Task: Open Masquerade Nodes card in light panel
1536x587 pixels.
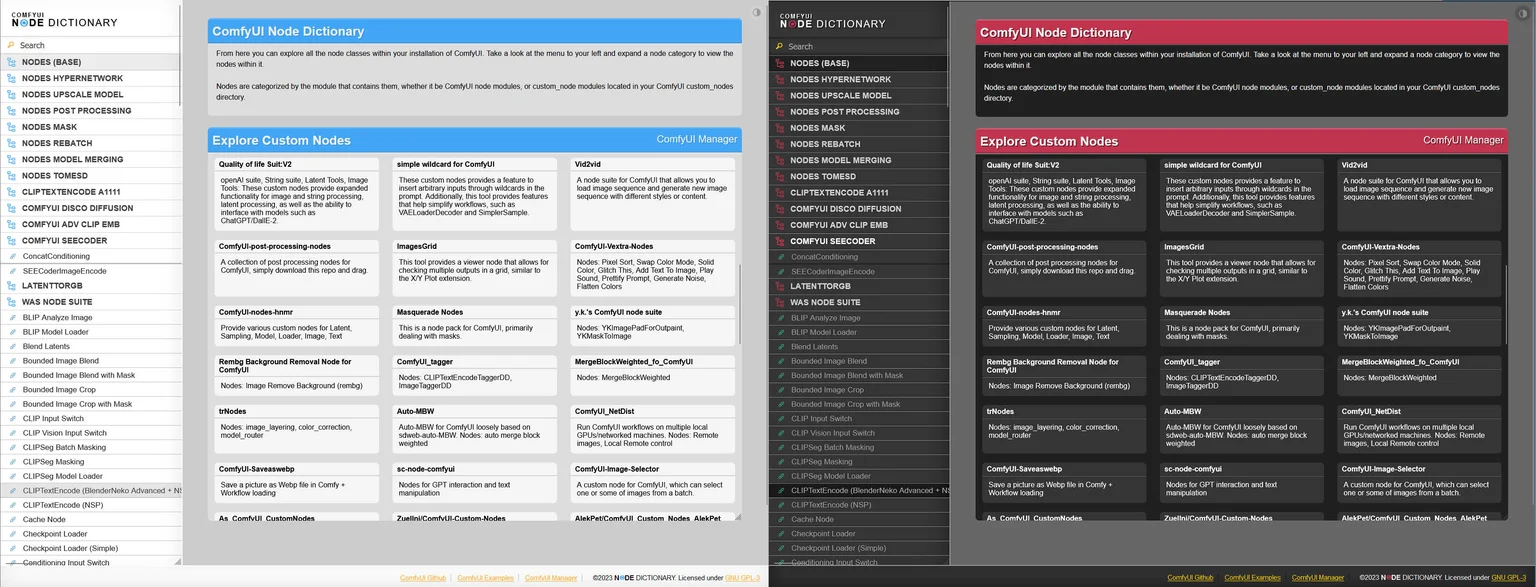Action: pyautogui.click(x=475, y=326)
